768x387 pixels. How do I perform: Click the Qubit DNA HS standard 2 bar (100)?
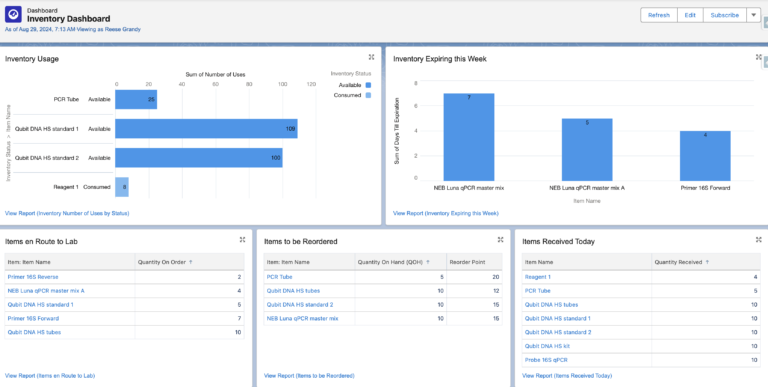(199, 158)
